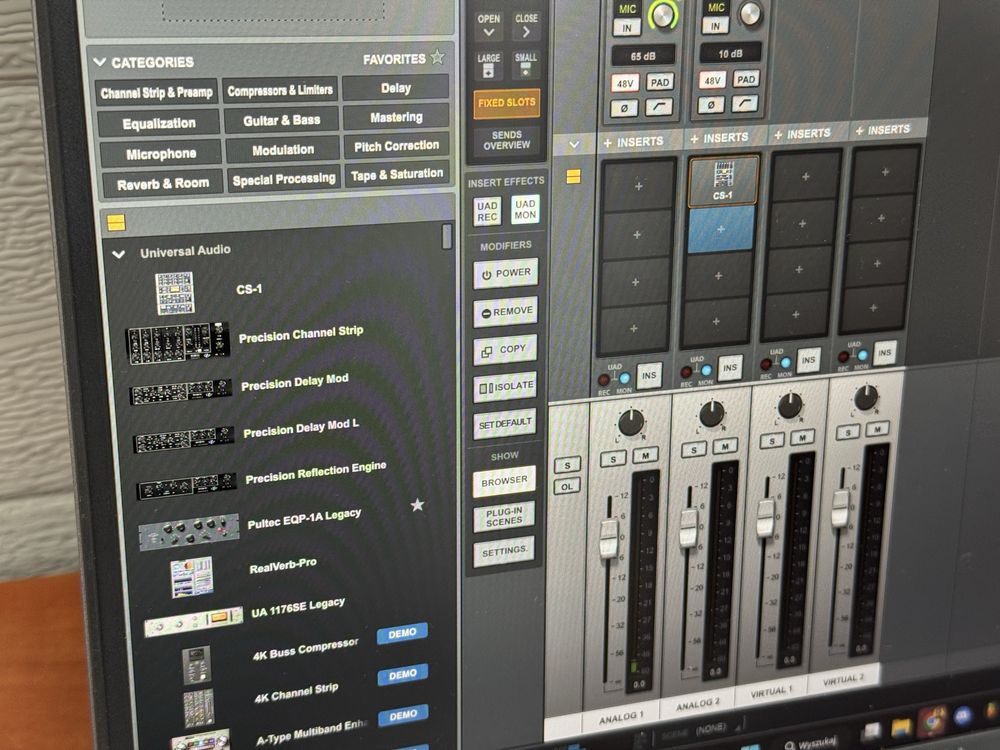Click pan knob on Analog 2

point(711,415)
